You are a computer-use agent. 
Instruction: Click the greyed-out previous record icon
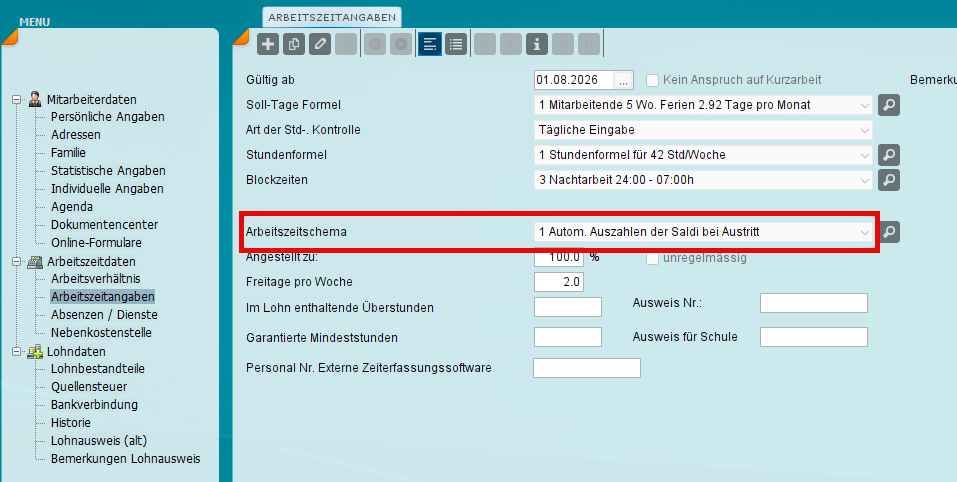[x=511, y=45]
